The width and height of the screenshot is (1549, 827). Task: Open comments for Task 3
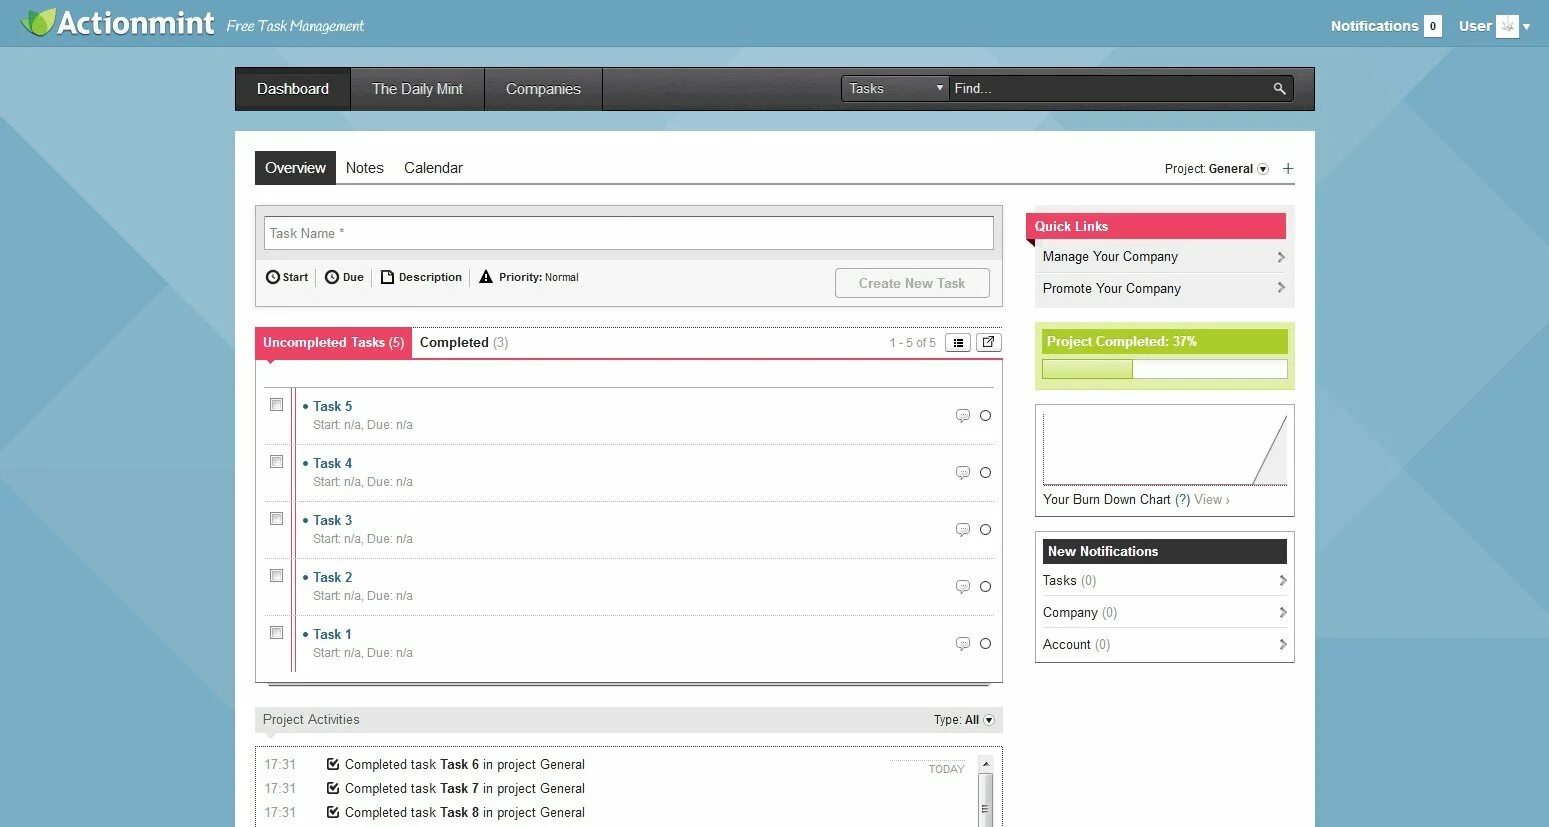pos(963,530)
